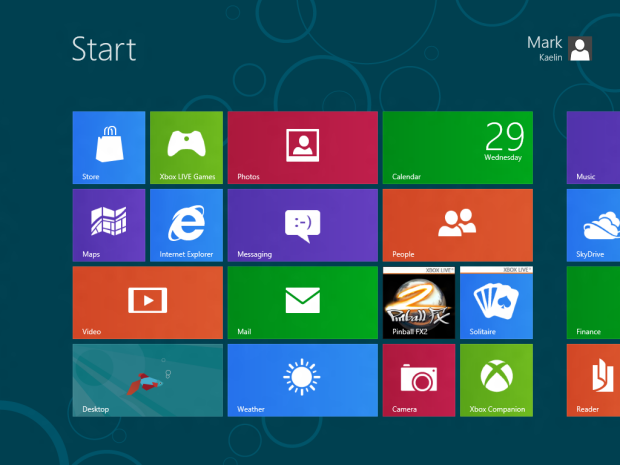Click the user account picture

tap(580, 49)
